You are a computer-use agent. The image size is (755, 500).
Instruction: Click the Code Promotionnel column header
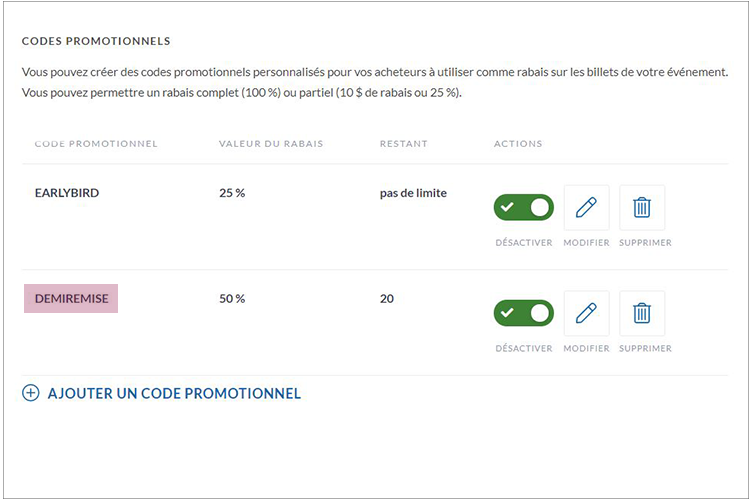pyautogui.click(x=96, y=144)
